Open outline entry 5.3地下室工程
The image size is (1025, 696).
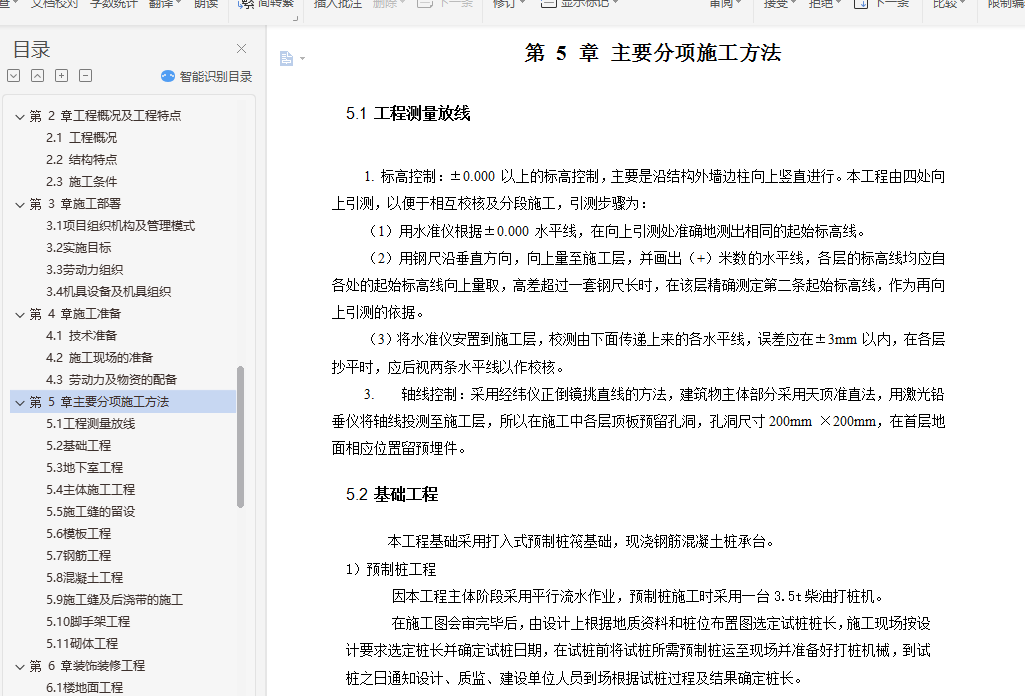coord(84,468)
